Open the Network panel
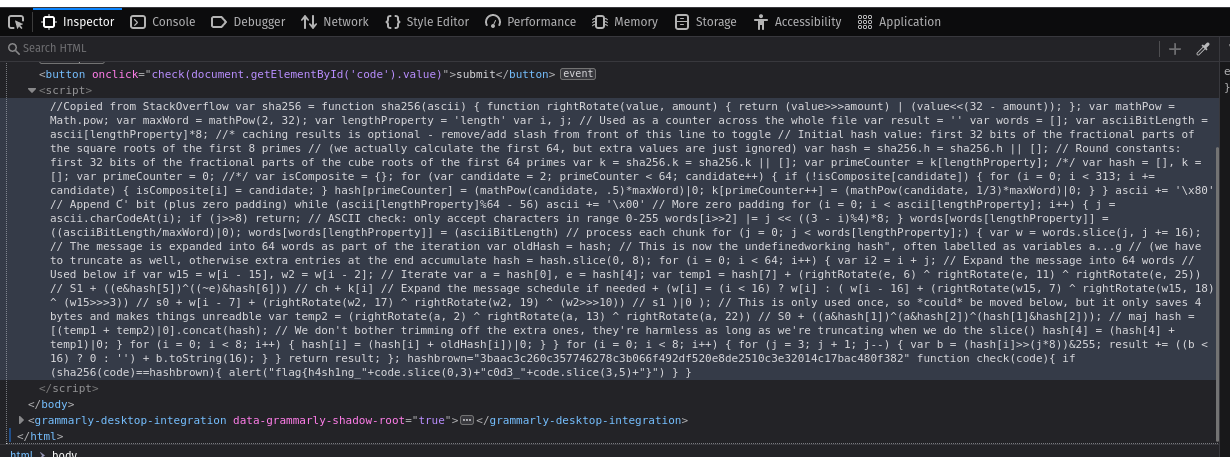The width and height of the screenshot is (1230, 457). (x=334, y=21)
